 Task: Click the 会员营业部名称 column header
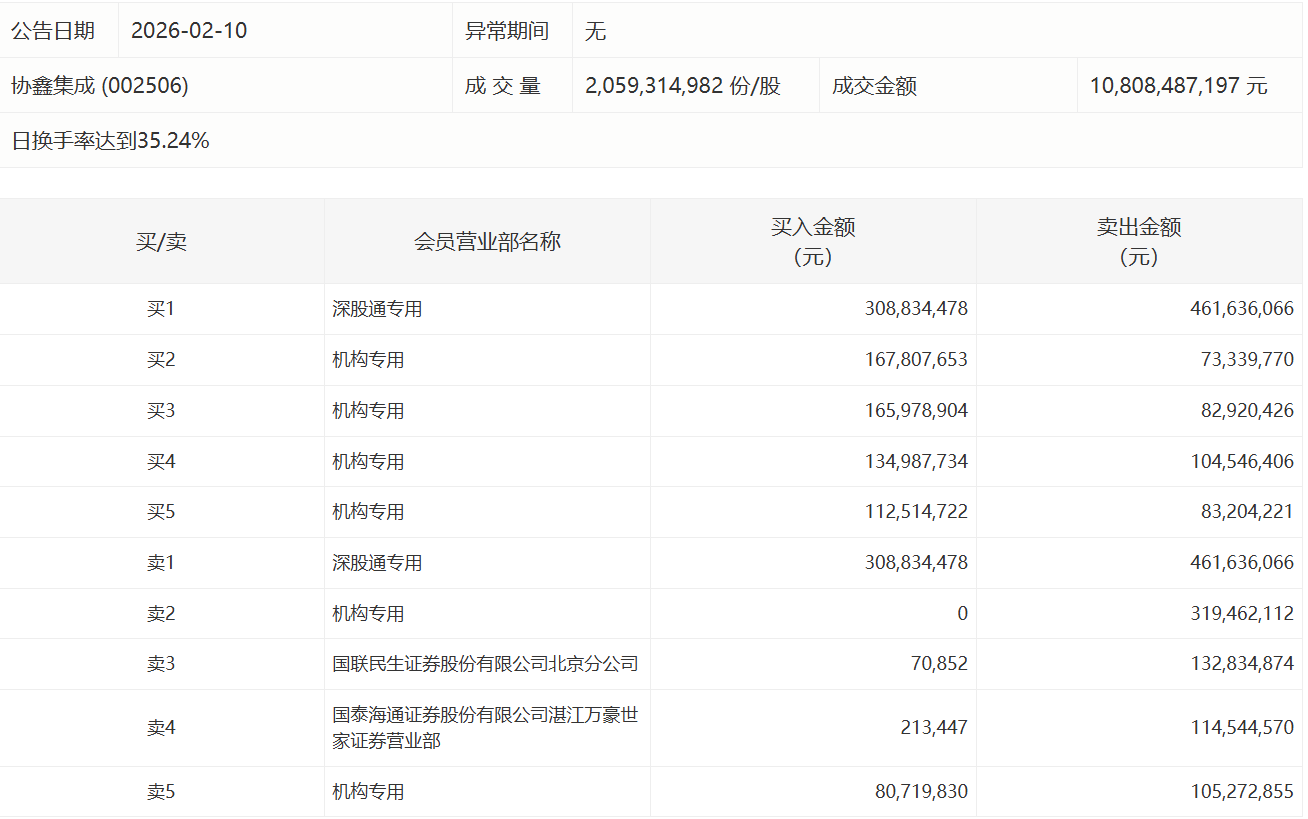click(487, 242)
